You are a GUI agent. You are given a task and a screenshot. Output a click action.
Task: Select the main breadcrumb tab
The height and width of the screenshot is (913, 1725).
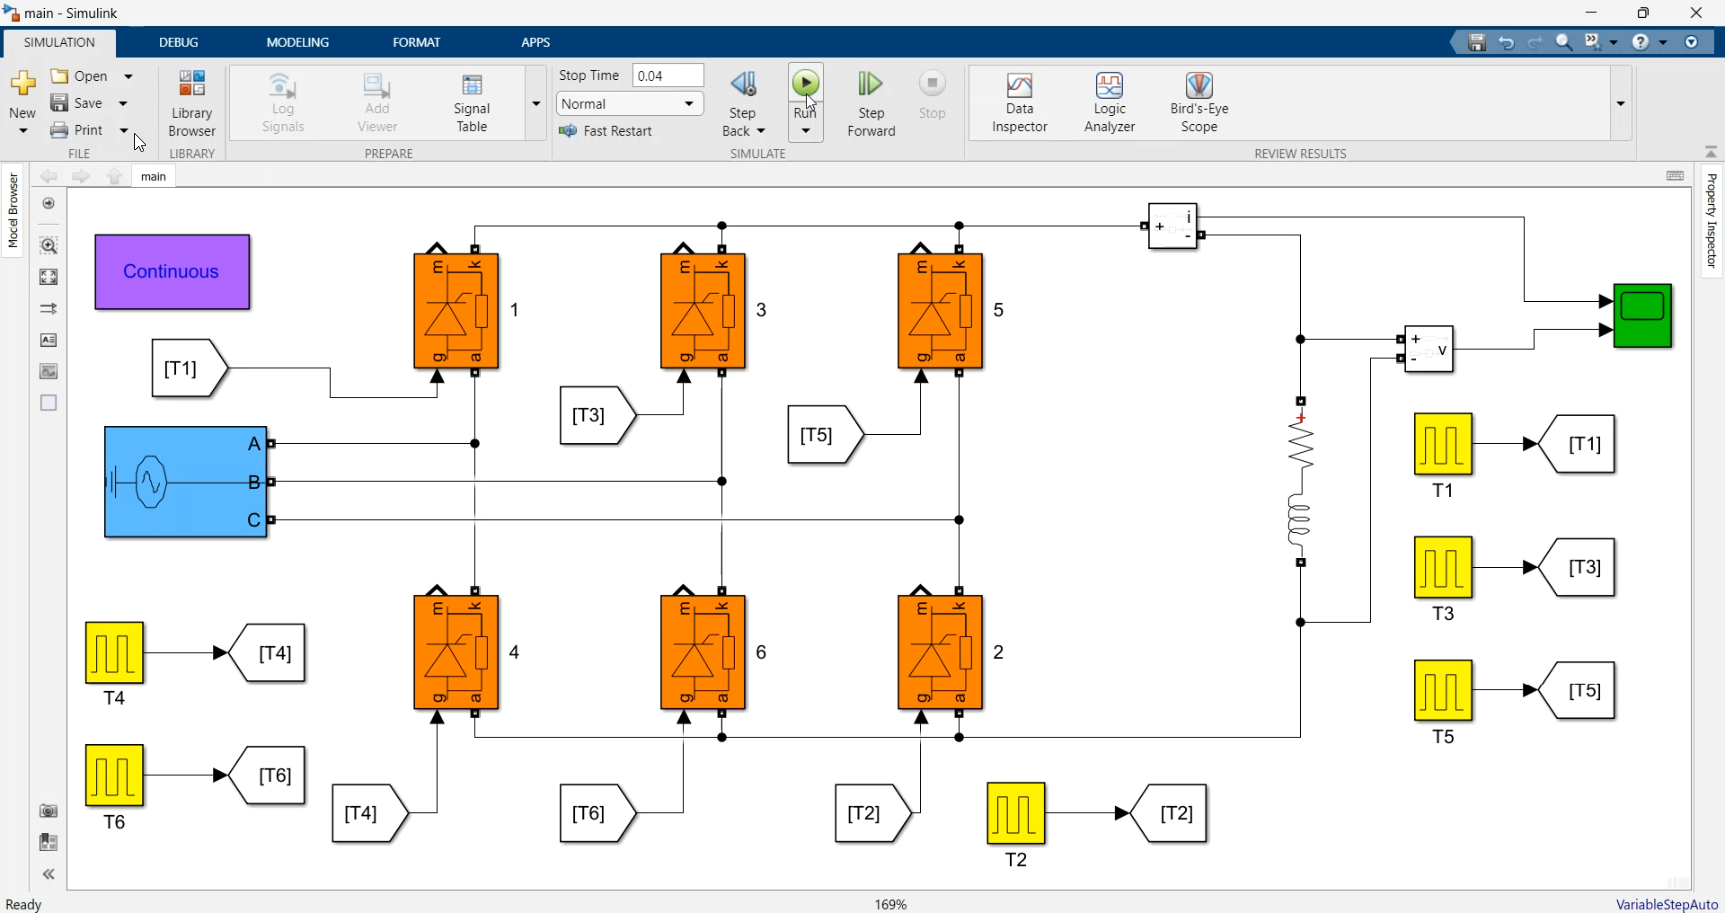153,176
